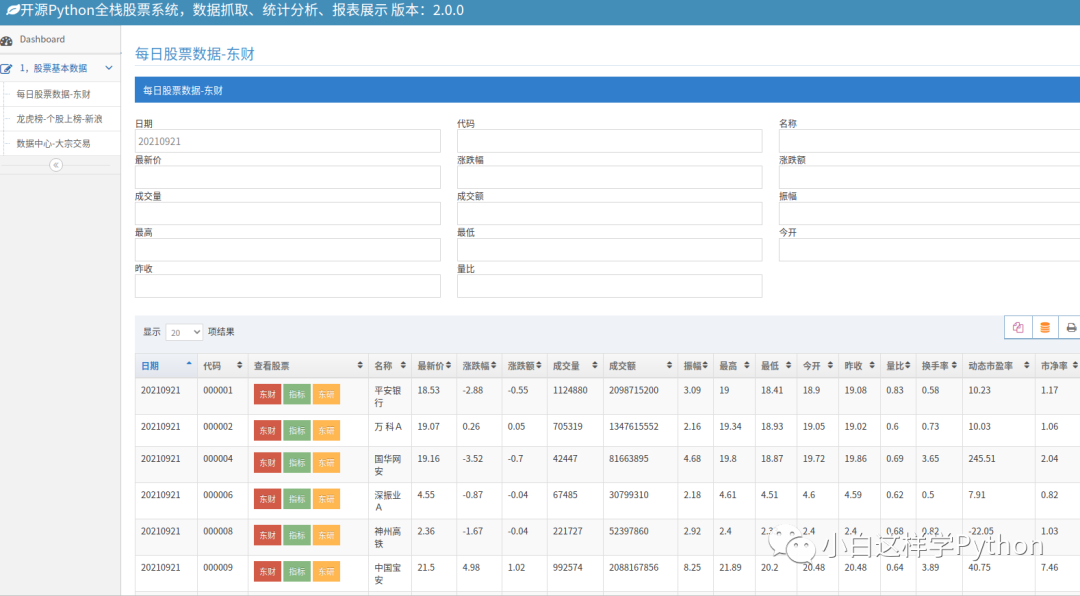选择菜单中的龙虎榜-个股上榜-新浪
Screen dimensions: 1080x596
60,118
